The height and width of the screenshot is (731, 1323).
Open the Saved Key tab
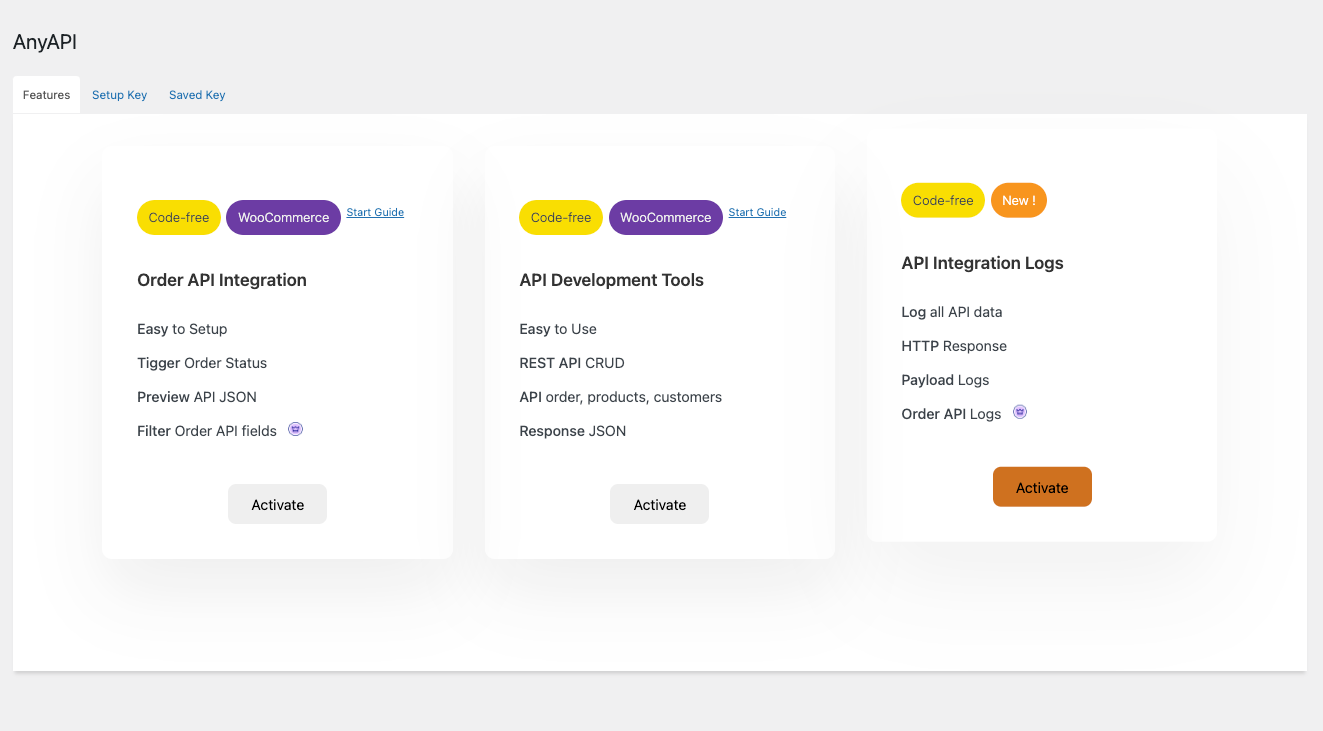(197, 95)
